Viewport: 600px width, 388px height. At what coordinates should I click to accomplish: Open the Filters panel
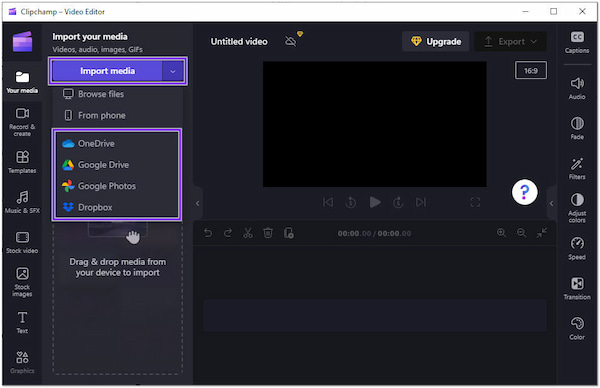(x=577, y=168)
